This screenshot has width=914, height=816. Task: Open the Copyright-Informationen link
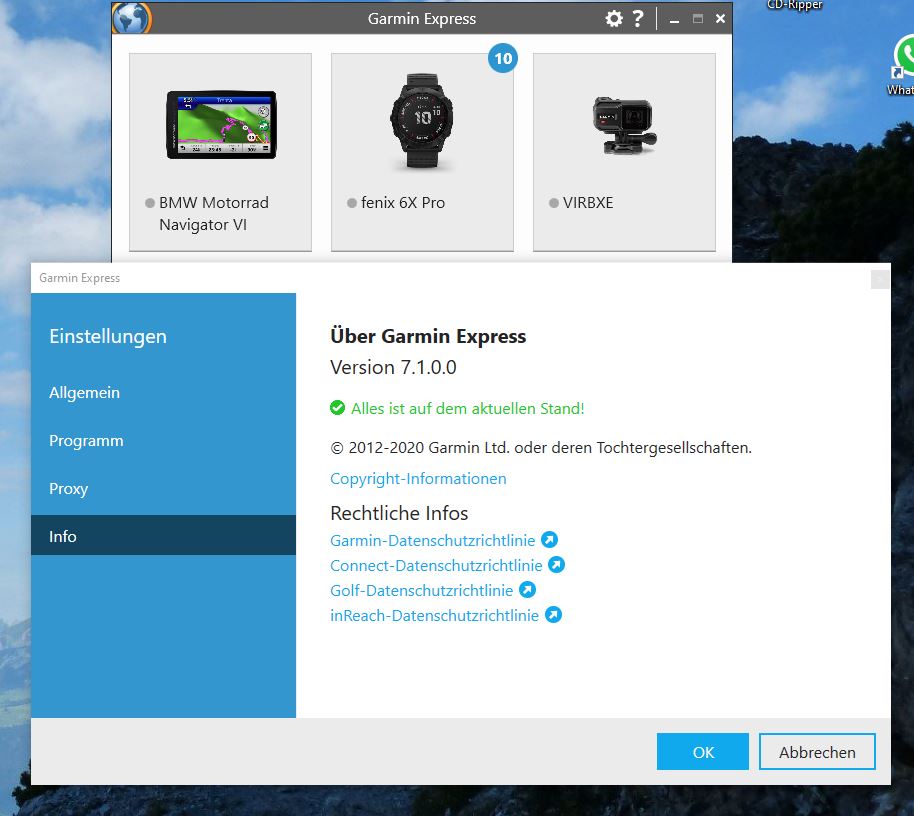pos(418,479)
